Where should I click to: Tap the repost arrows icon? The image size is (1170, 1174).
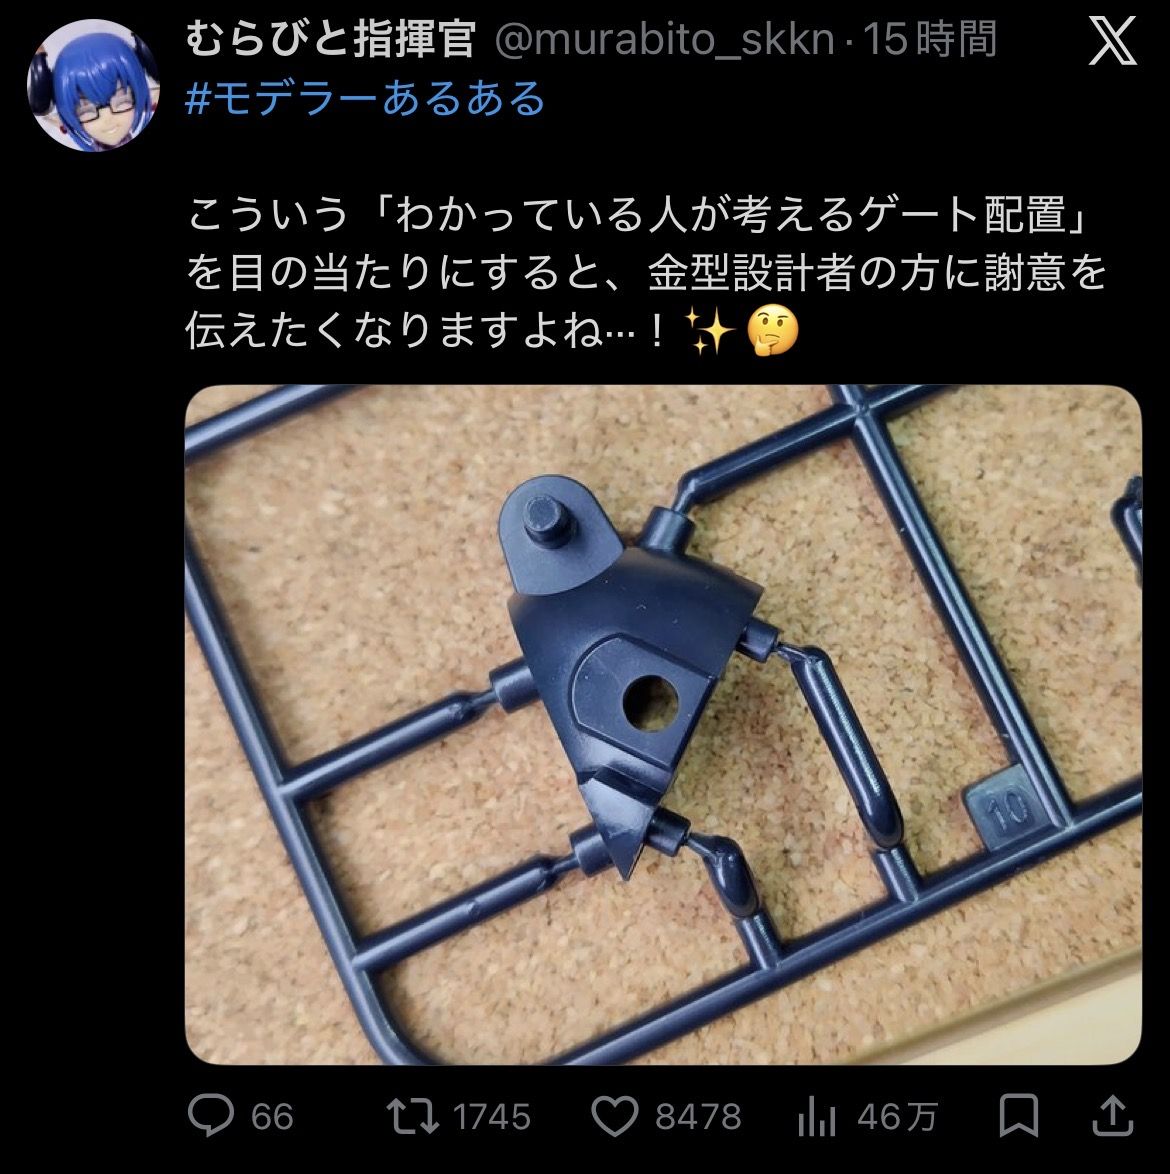click(412, 1116)
